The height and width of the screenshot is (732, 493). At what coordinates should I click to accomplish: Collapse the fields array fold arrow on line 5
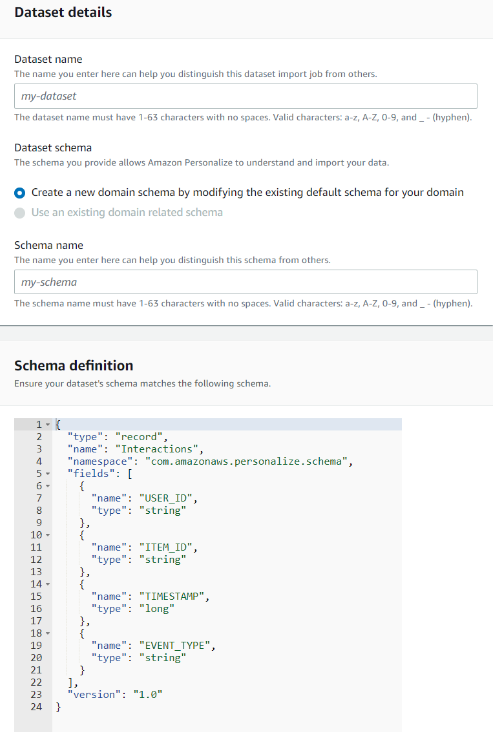pos(48,474)
